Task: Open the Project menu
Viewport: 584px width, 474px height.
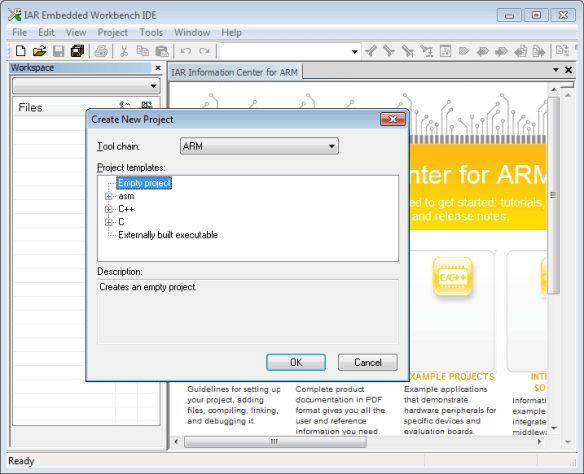Action: tap(112, 32)
